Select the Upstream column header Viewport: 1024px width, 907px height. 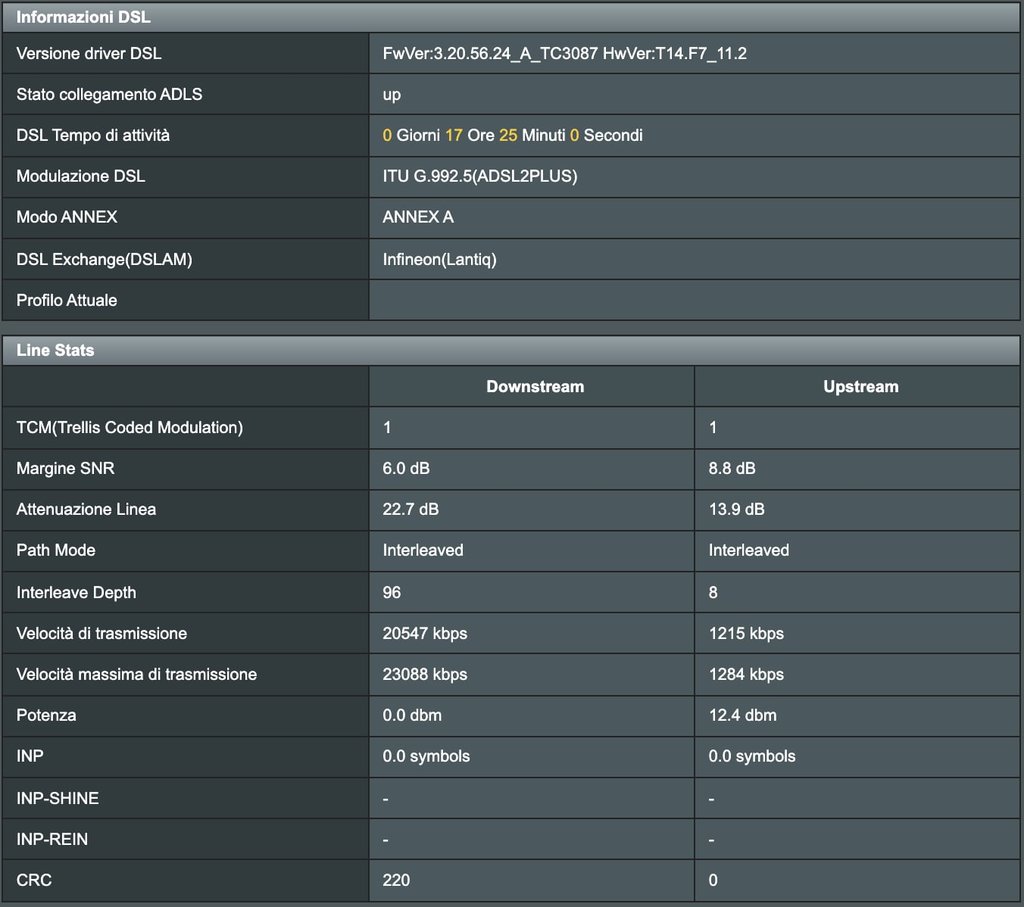(x=860, y=386)
